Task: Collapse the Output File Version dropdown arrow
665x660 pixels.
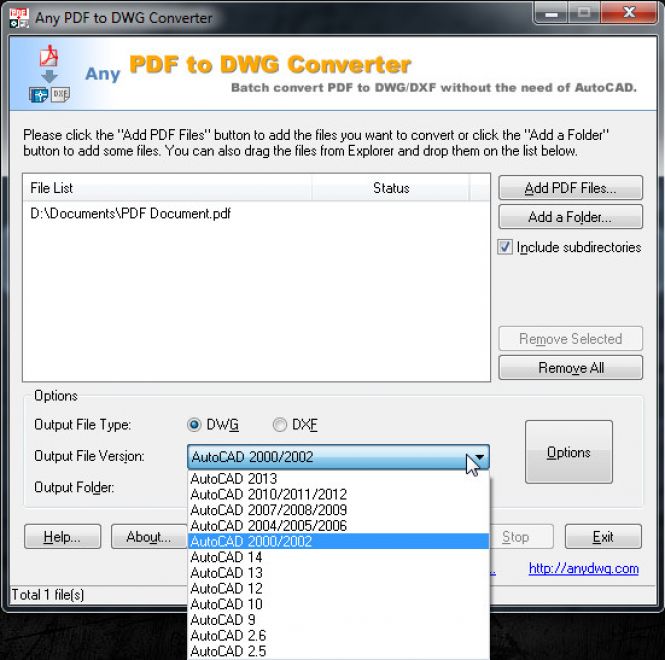Action: pyautogui.click(x=479, y=457)
